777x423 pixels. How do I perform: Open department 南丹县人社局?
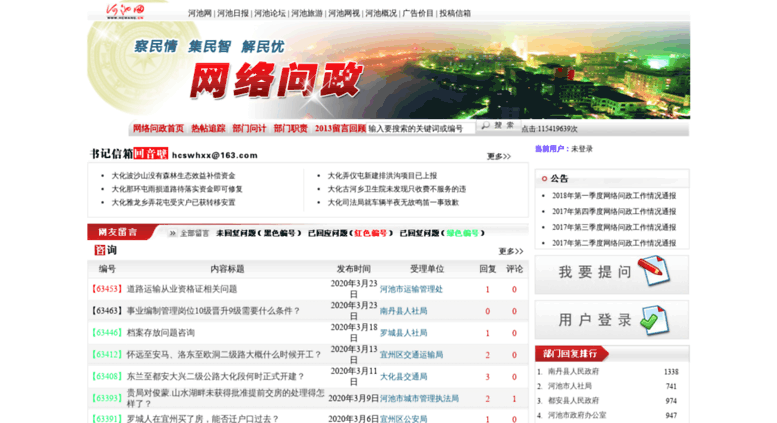pyautogui.click(x=403, y=311)
